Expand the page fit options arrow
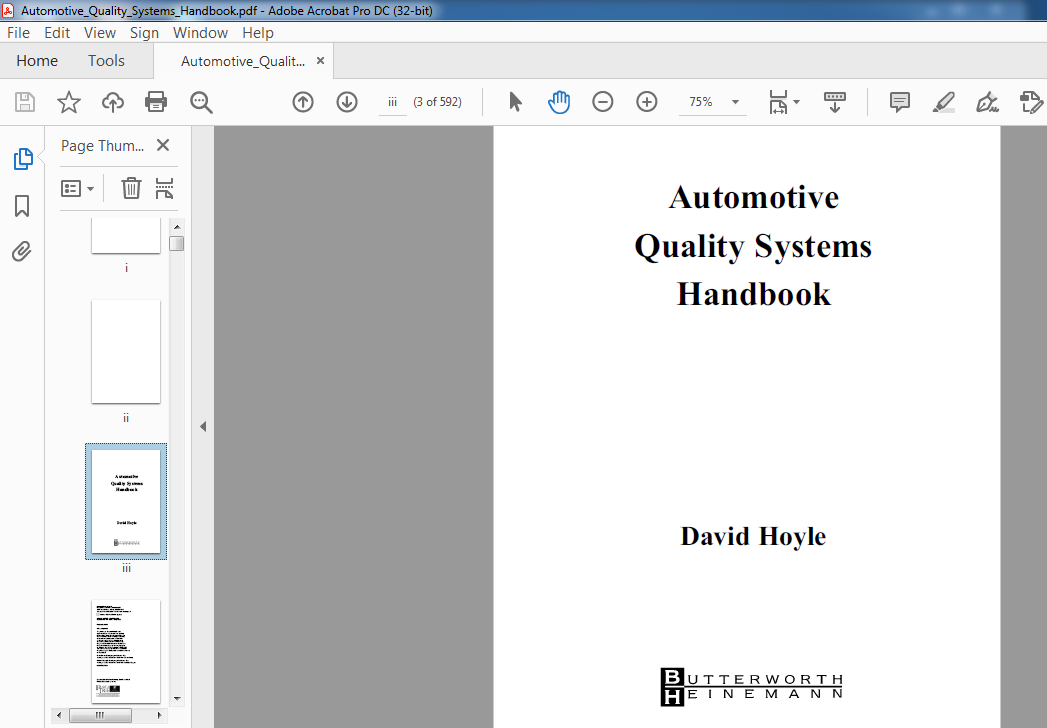Image resolution: width=1047 pixels, height=728 pixels. [796, 102]
